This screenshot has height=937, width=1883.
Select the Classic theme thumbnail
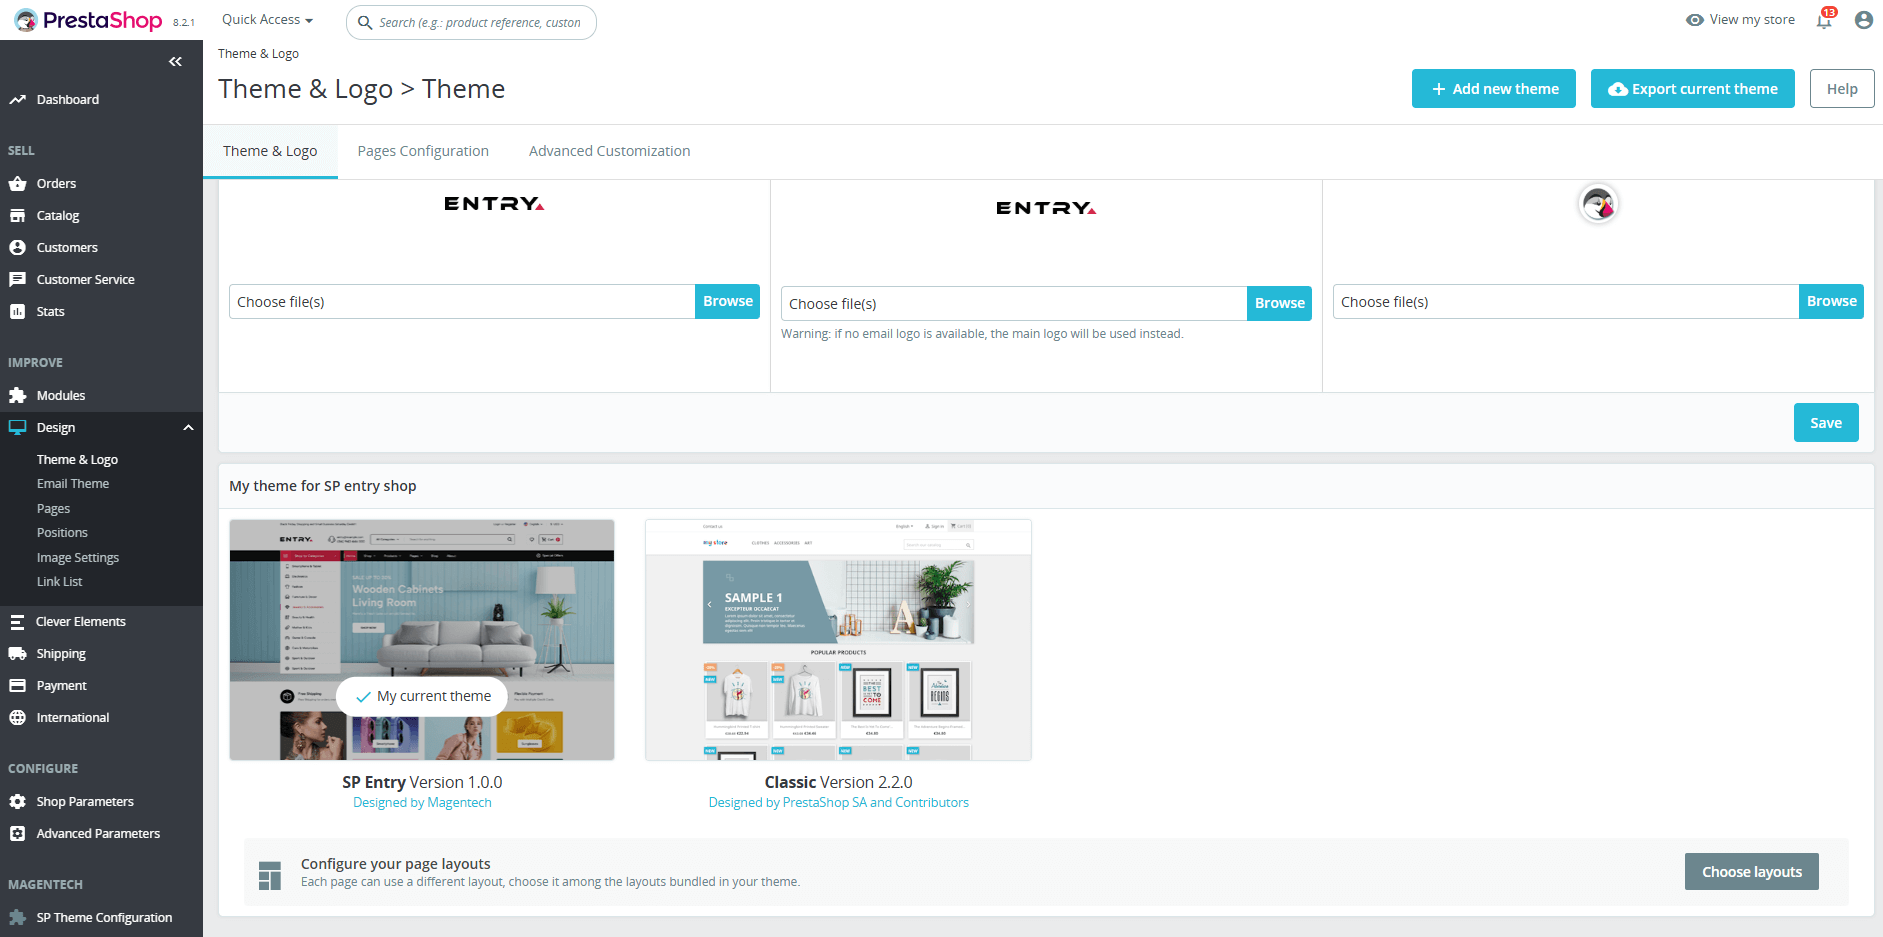[x=838, y=640]
